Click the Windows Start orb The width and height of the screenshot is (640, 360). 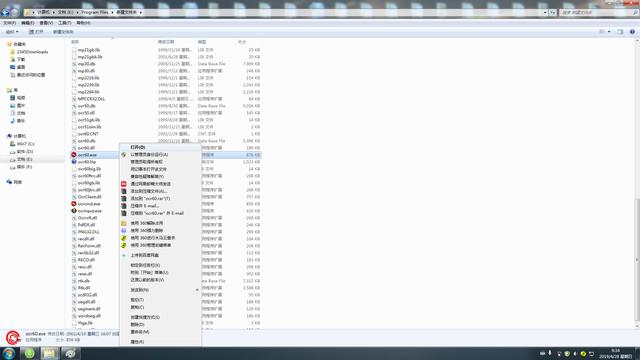pyautogui.click(x=9, y=353)
